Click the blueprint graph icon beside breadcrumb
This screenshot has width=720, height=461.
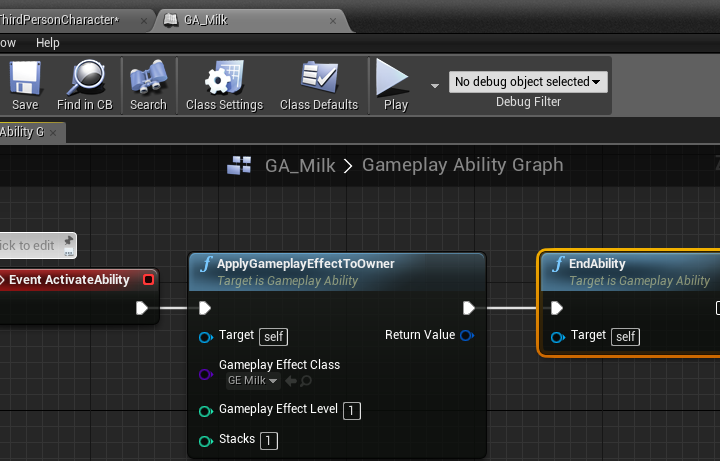[239, 165]
